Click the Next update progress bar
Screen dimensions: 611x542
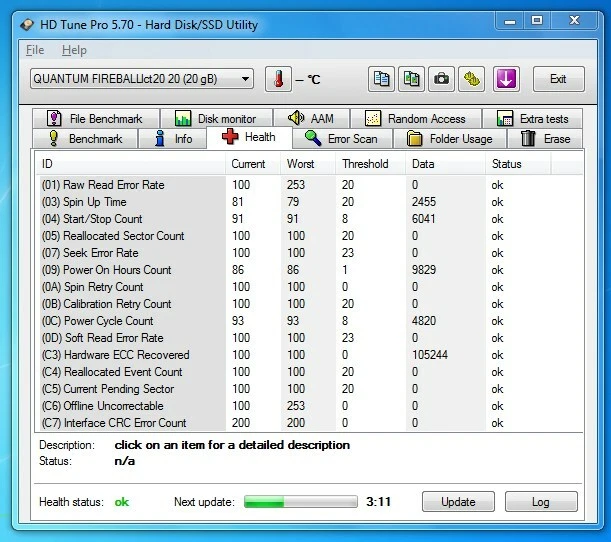coord(300,501)
